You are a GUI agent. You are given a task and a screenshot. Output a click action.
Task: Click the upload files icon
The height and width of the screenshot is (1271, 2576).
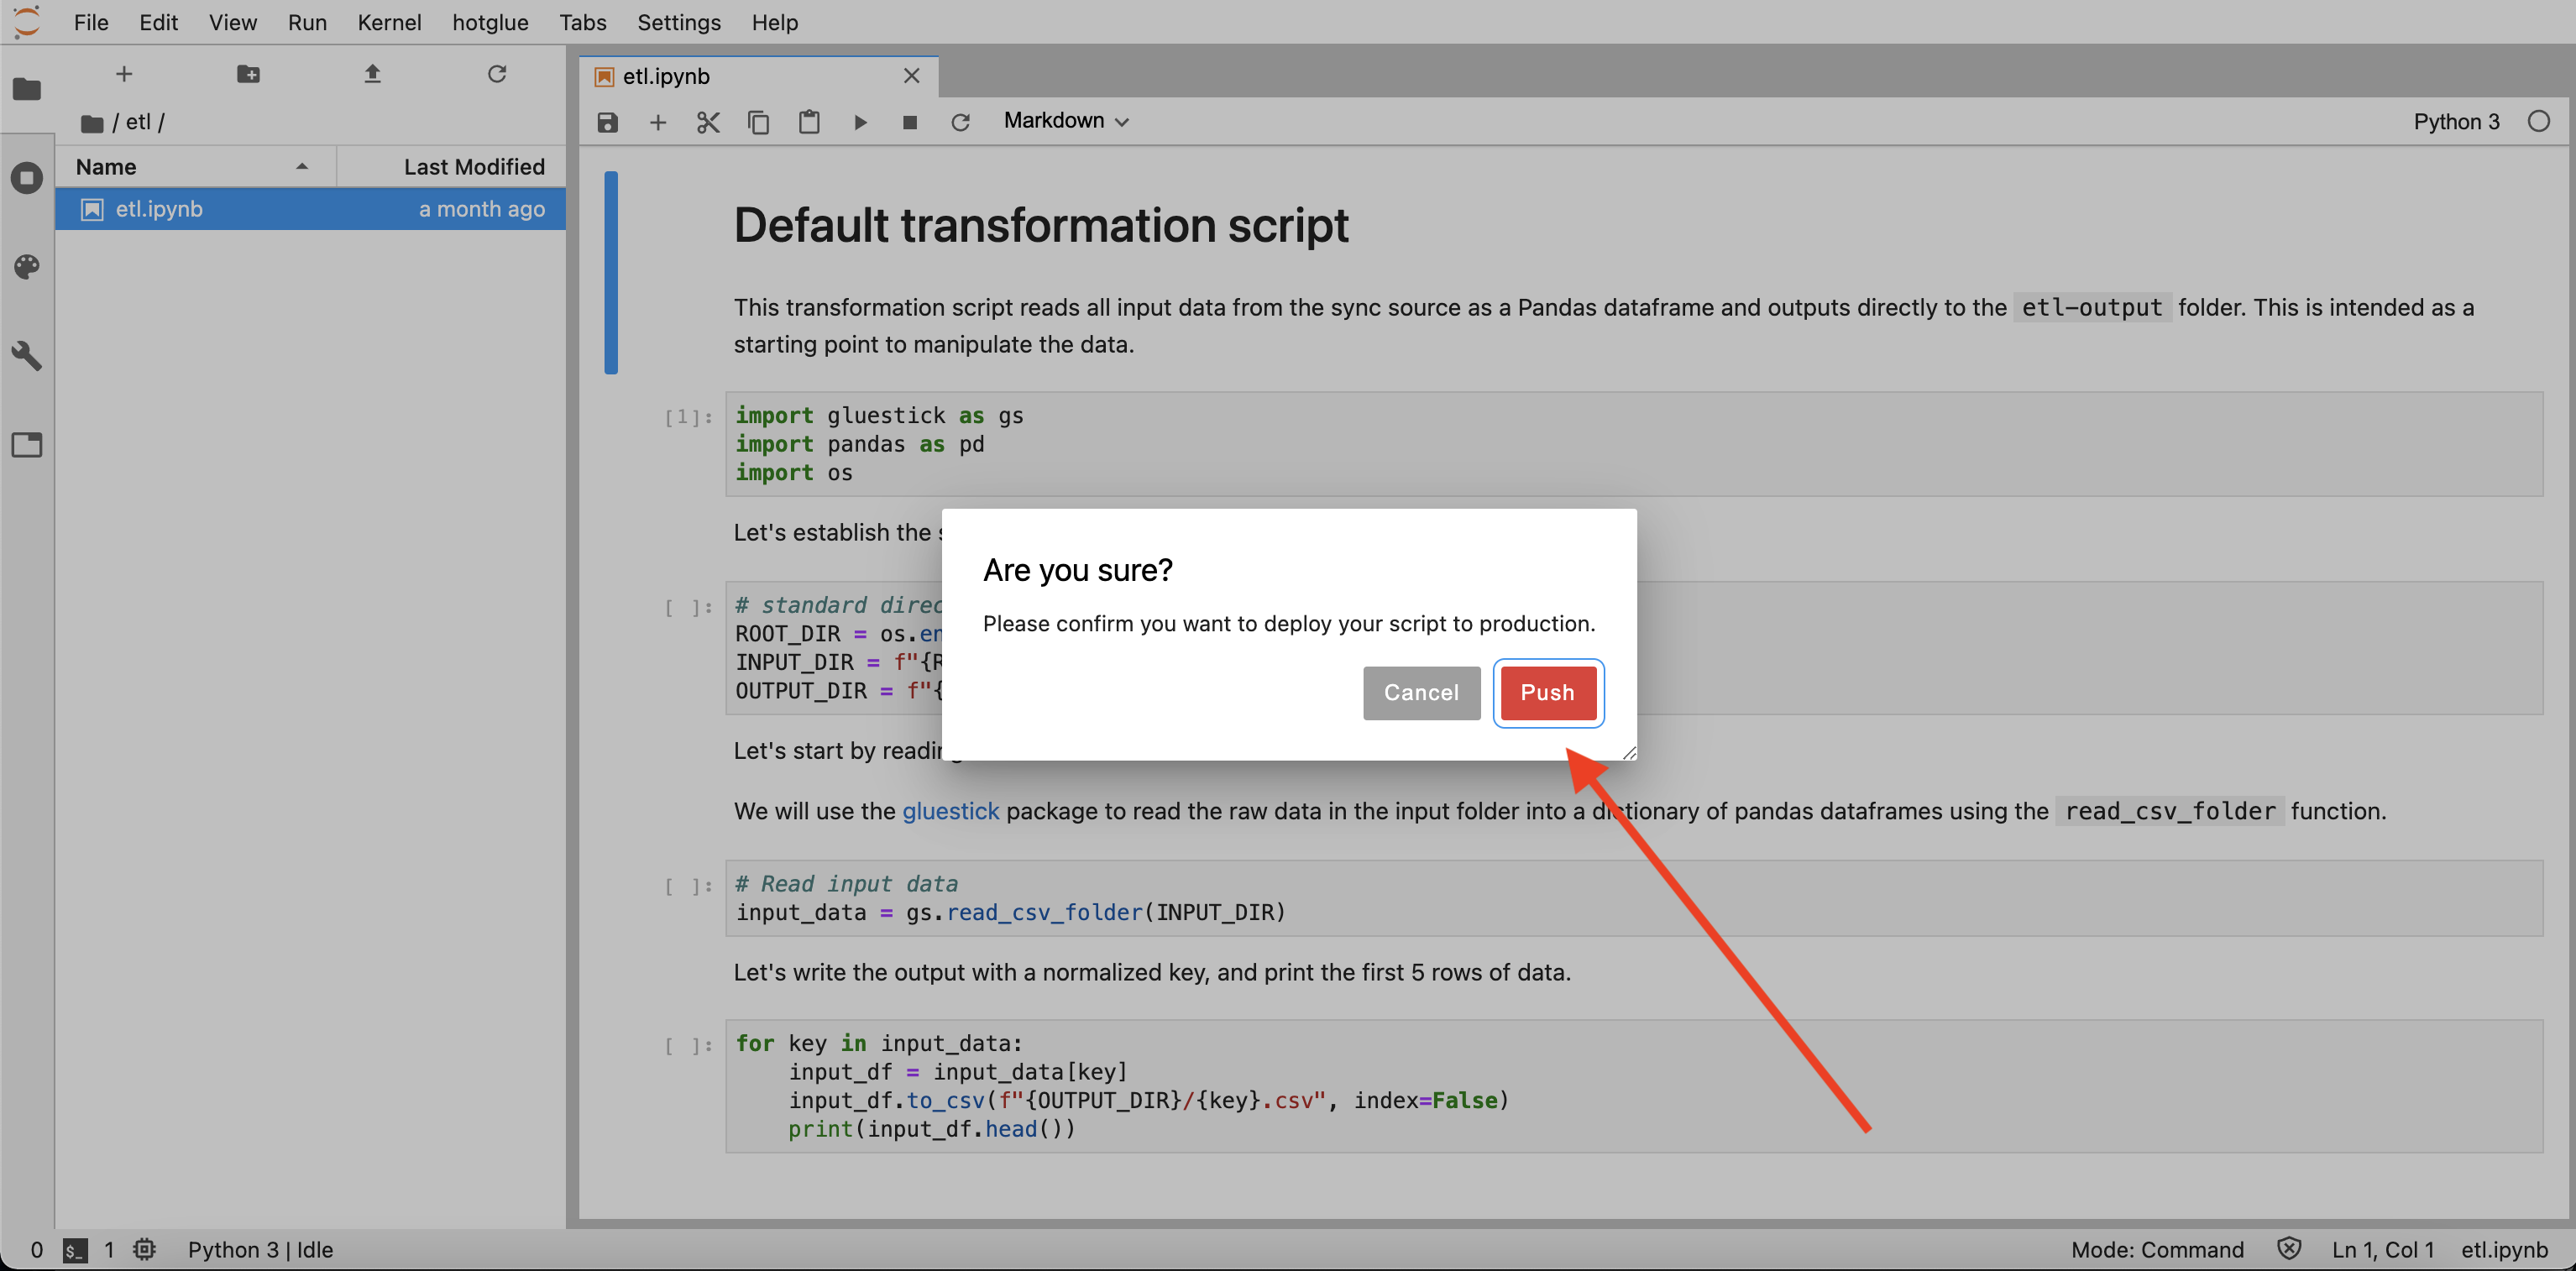point(372,74)
